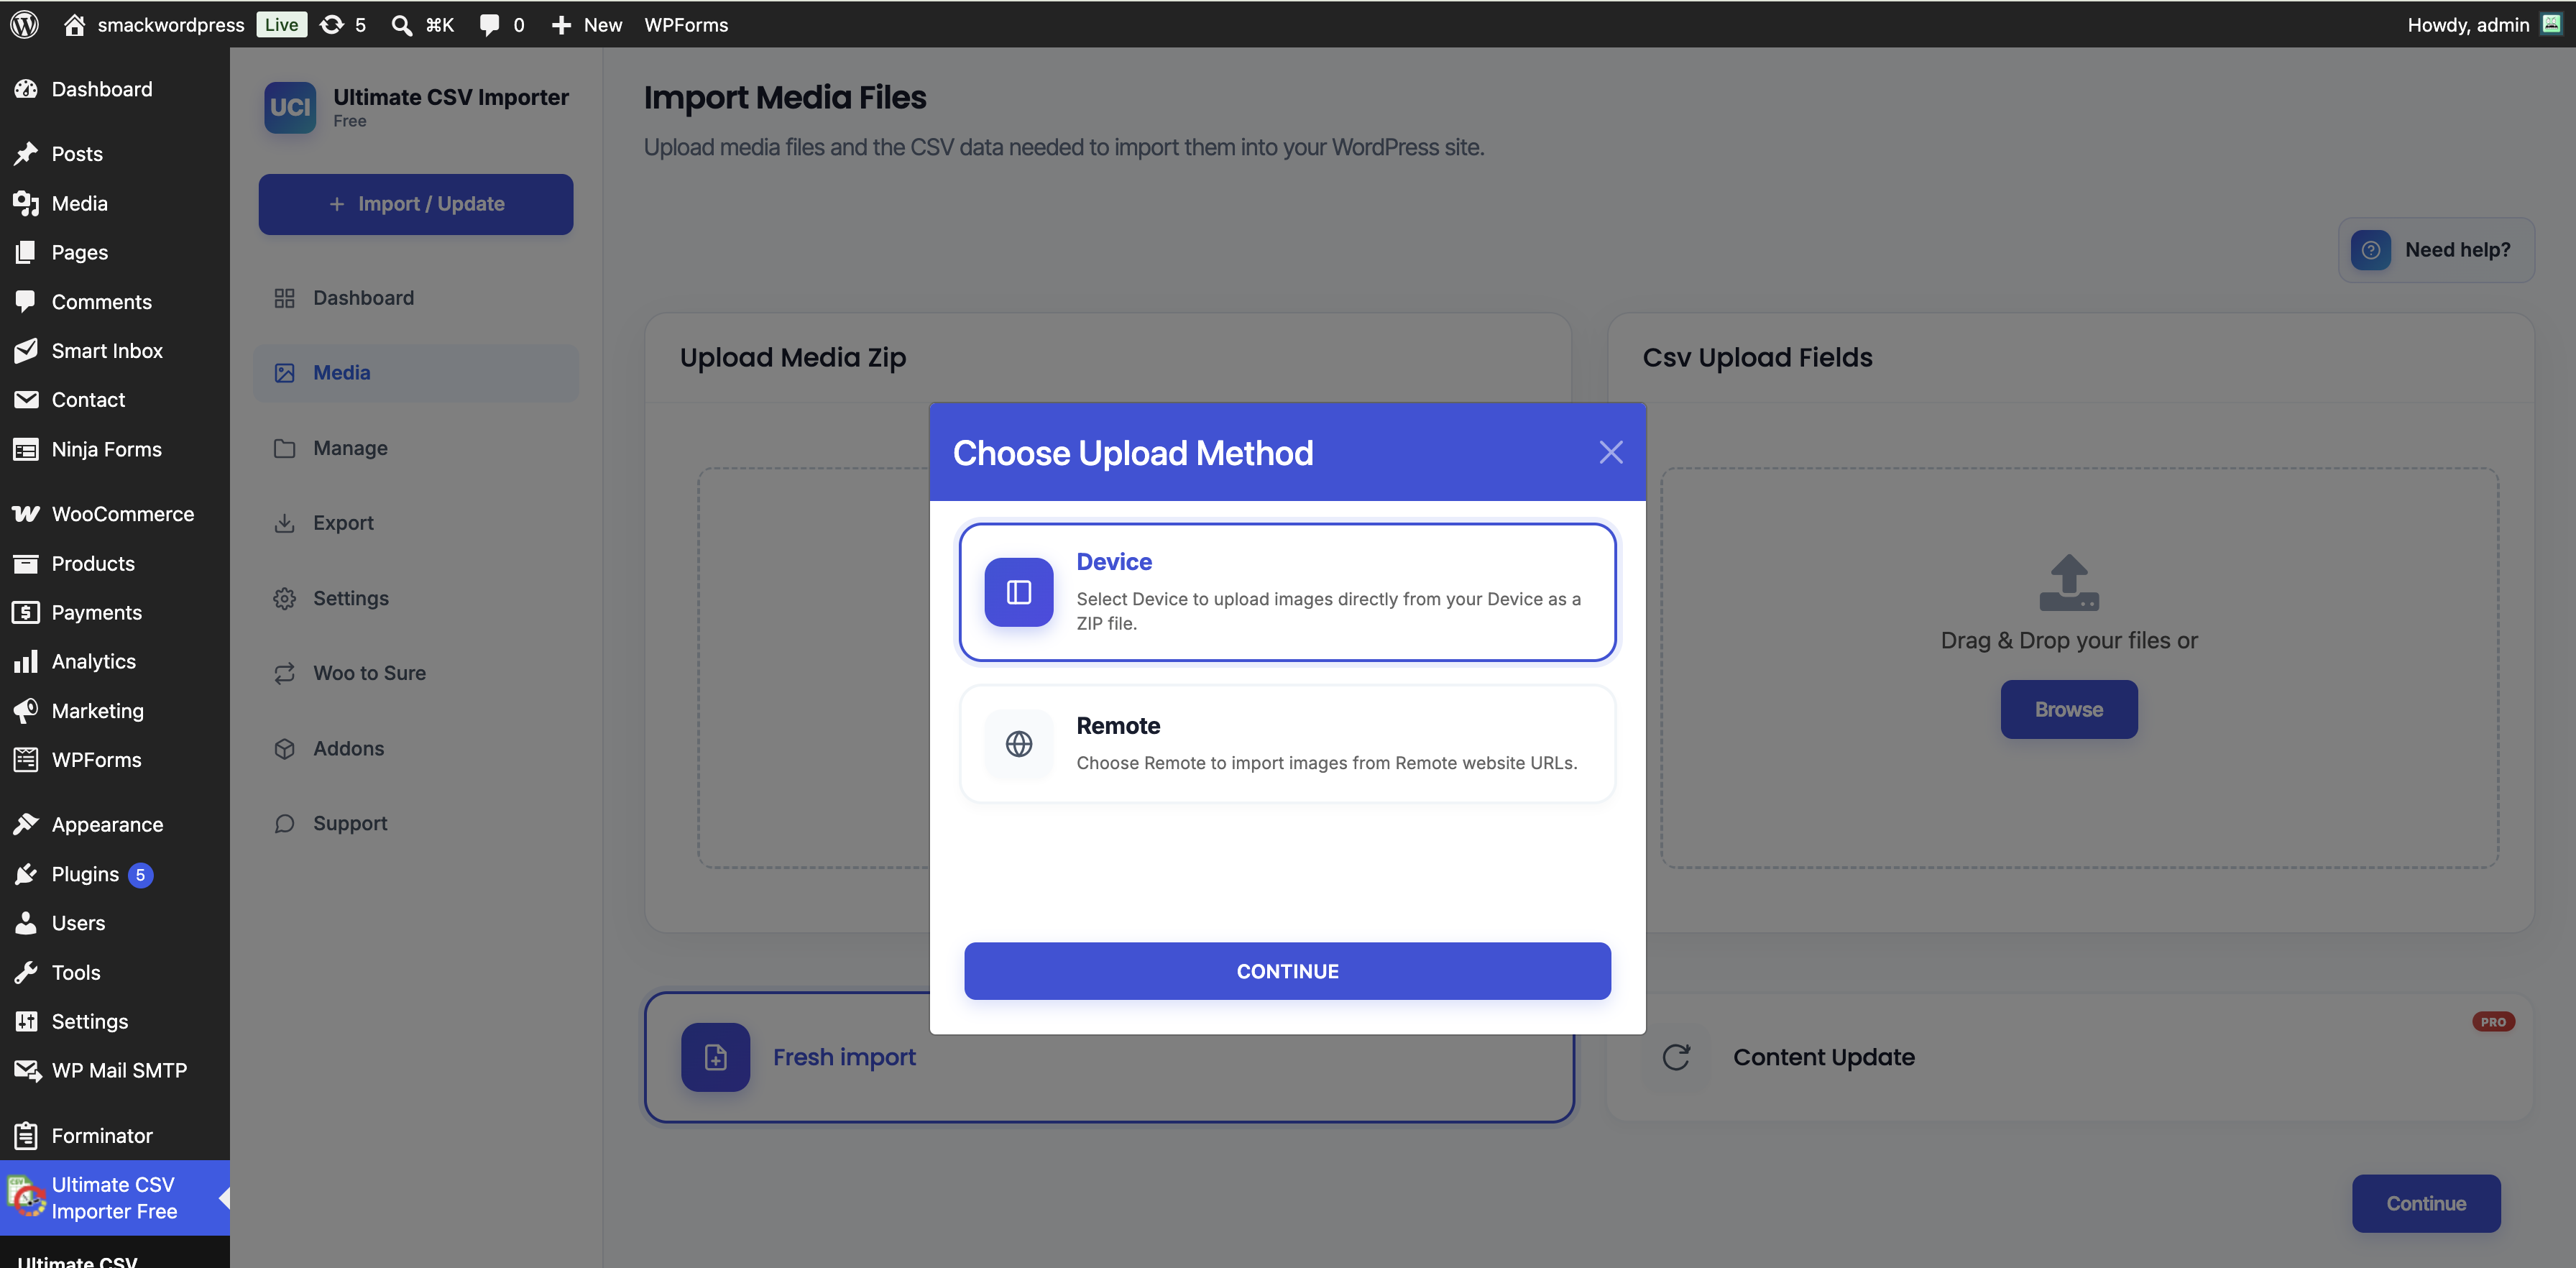The height and width of the screenshot is (1268, 2576).
Task: Open the comments bubble icon in admin bar
Action: point(489,24)
